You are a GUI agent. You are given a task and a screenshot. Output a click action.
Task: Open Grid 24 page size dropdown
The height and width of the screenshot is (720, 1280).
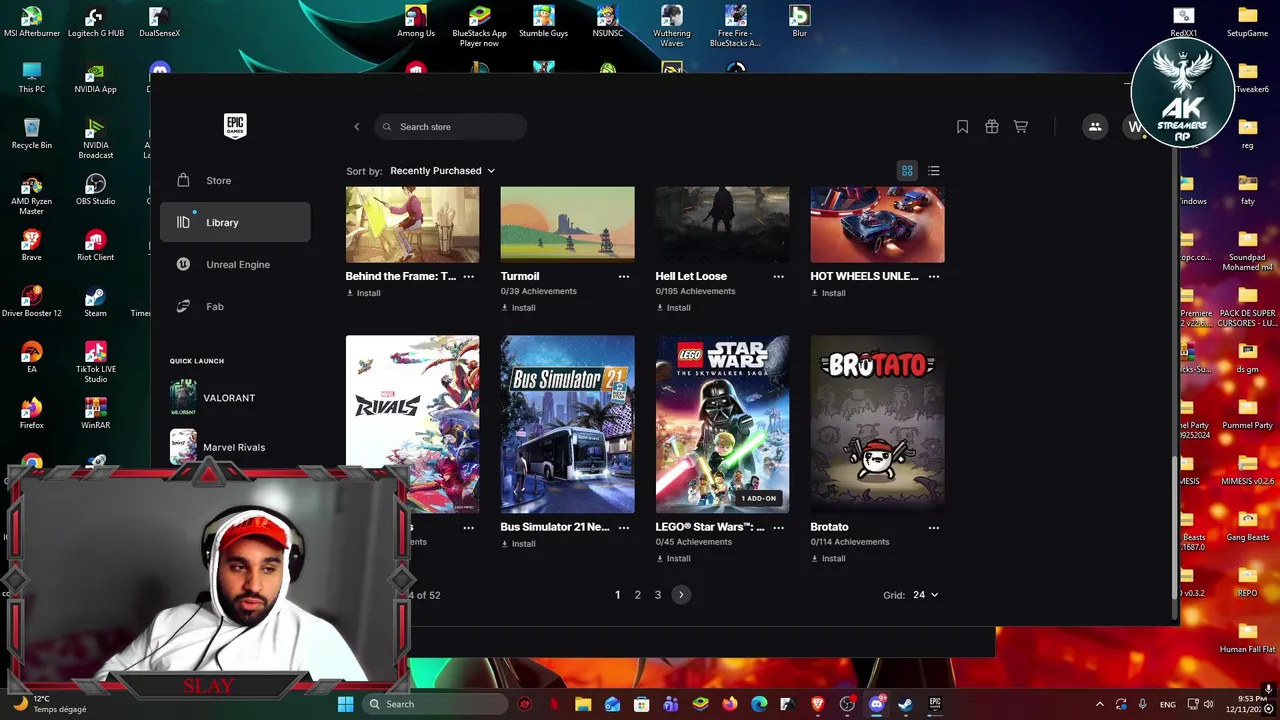pyautogui.click(x=925, y=595)
